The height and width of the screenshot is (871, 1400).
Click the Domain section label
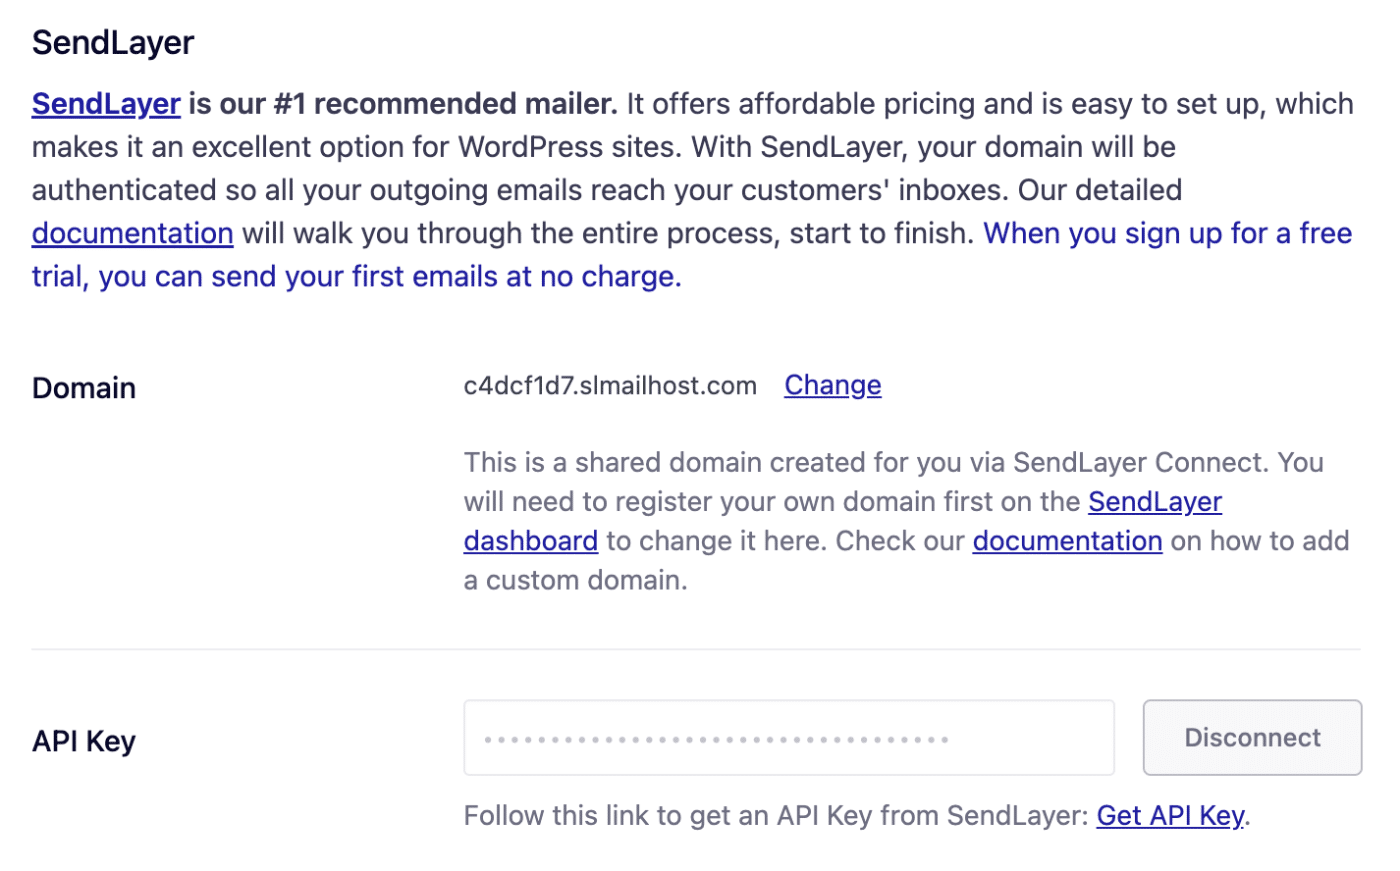point(83,388)
